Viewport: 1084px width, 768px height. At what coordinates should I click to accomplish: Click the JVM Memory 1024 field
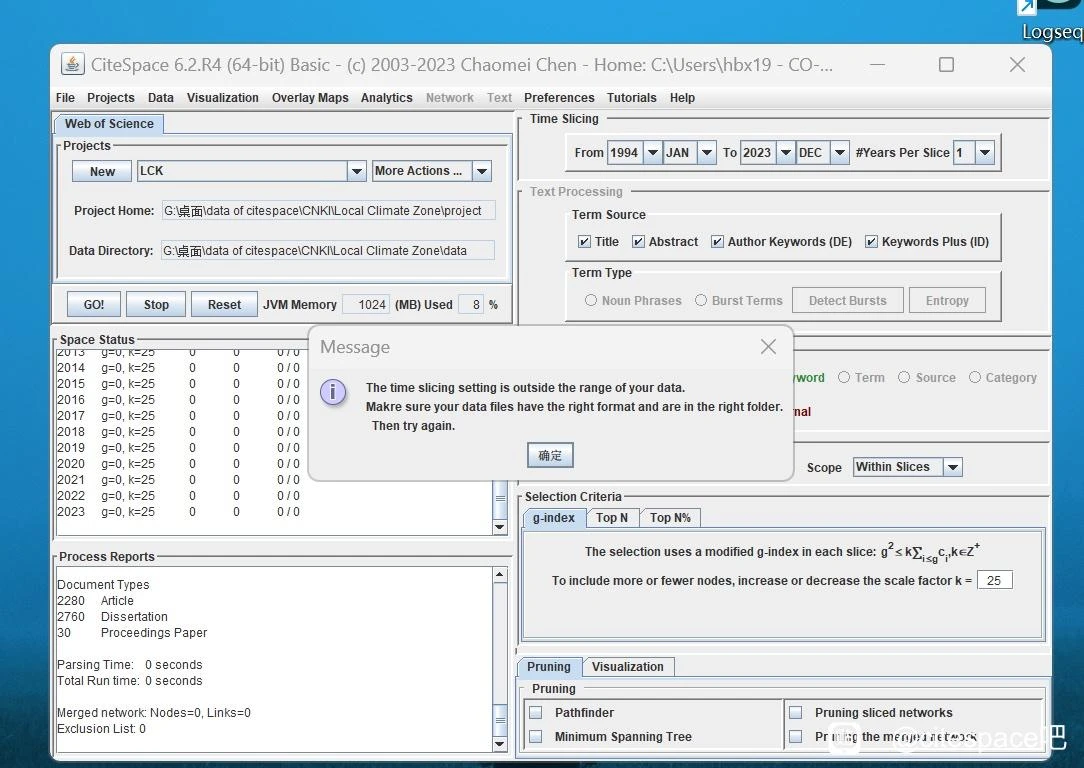click(x=366, y=304)
